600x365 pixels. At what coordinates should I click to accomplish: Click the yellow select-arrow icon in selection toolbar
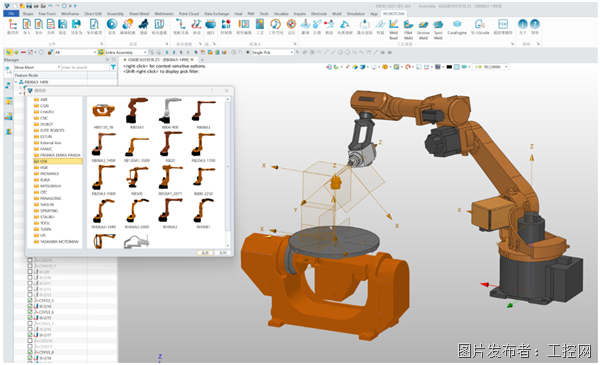click(x=9, y=52)
